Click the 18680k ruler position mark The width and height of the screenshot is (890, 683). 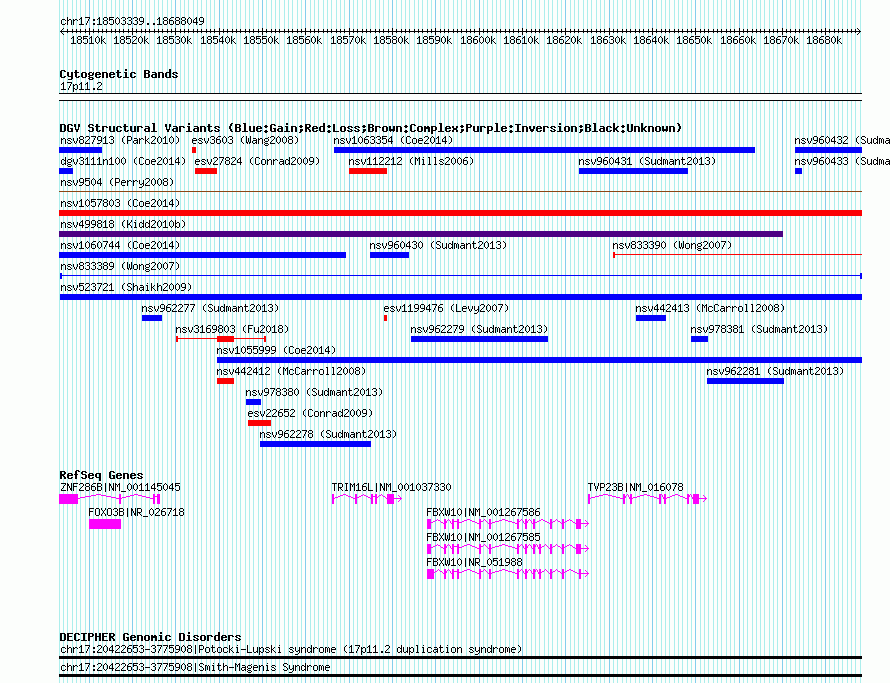824,40
